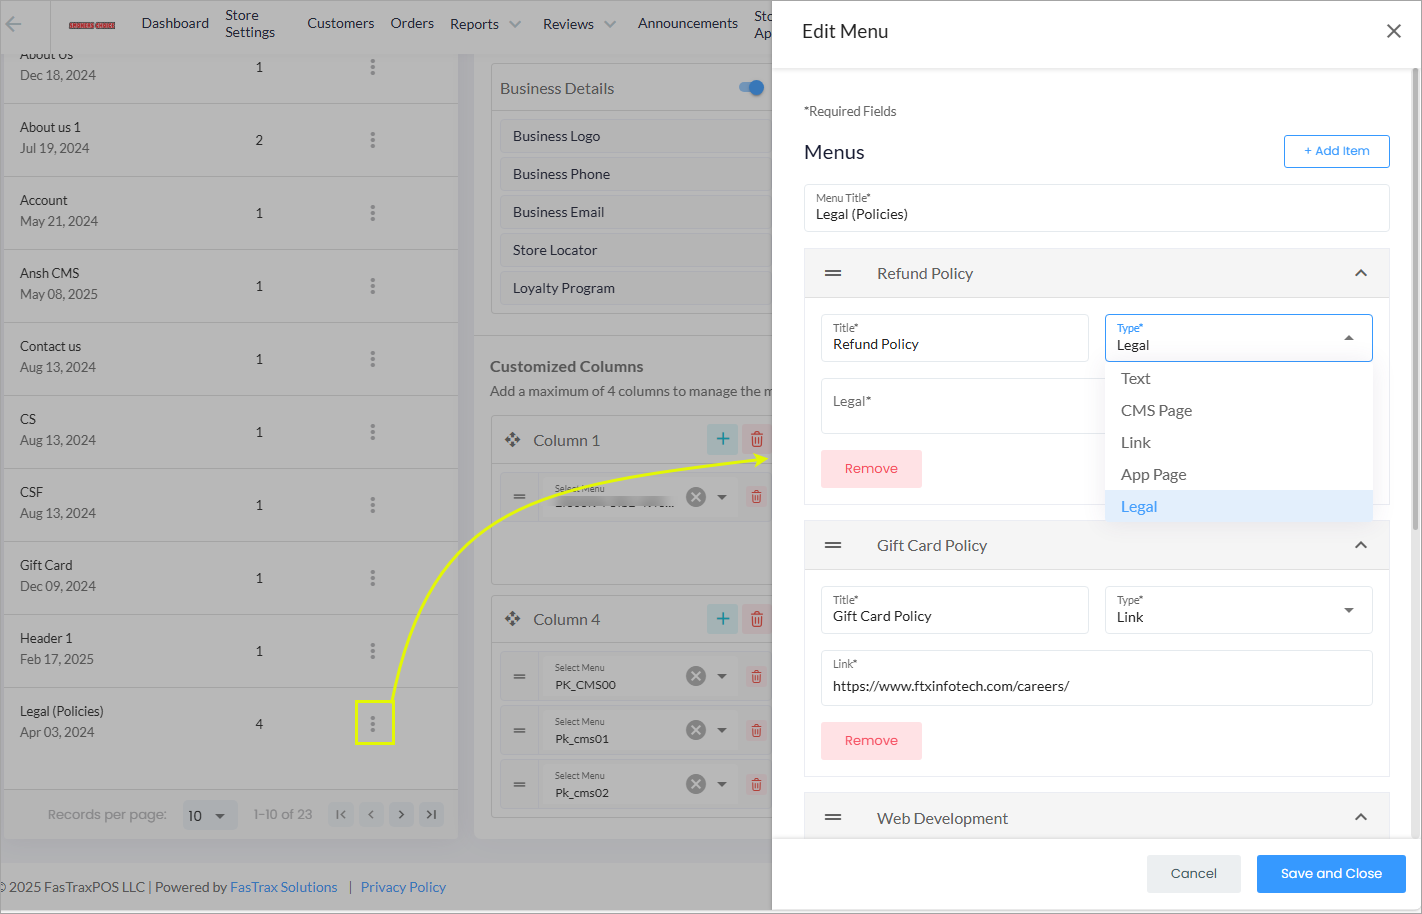Collapse the Refund Policy section
This screenshot has height=914, width=1422.
click(x=1360, y=273)
